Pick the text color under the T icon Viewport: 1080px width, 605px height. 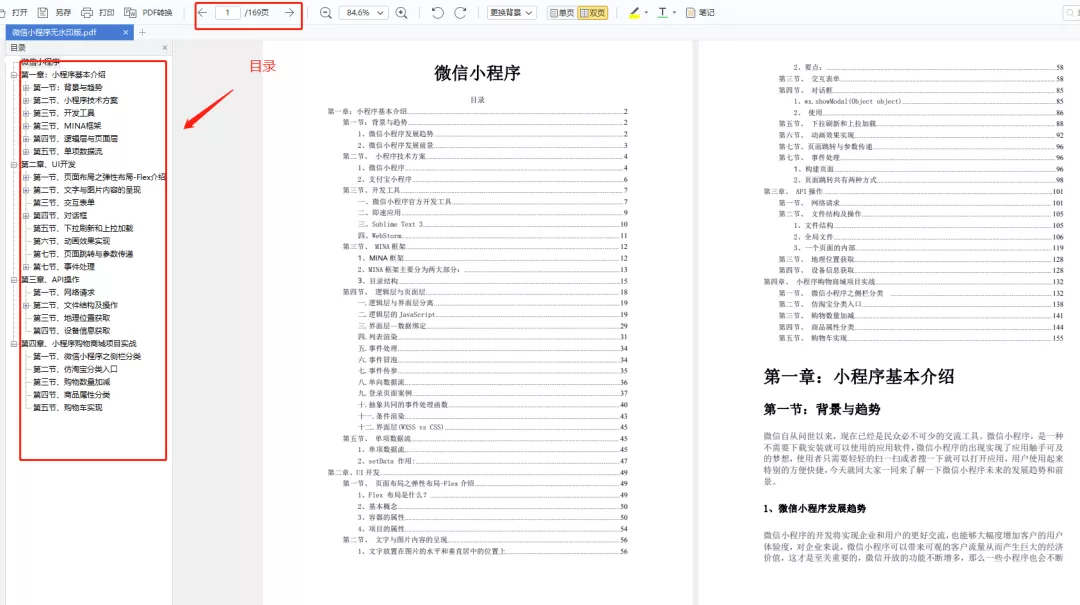[662, 13]
